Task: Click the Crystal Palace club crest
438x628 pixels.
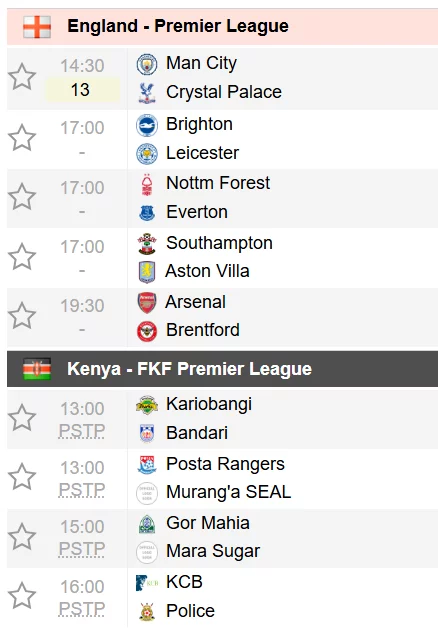Action: click(x=147, y=93)
